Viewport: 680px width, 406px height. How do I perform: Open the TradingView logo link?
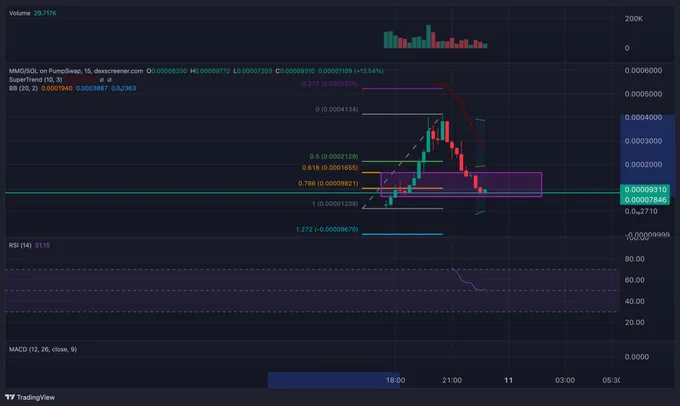(30, 397)
